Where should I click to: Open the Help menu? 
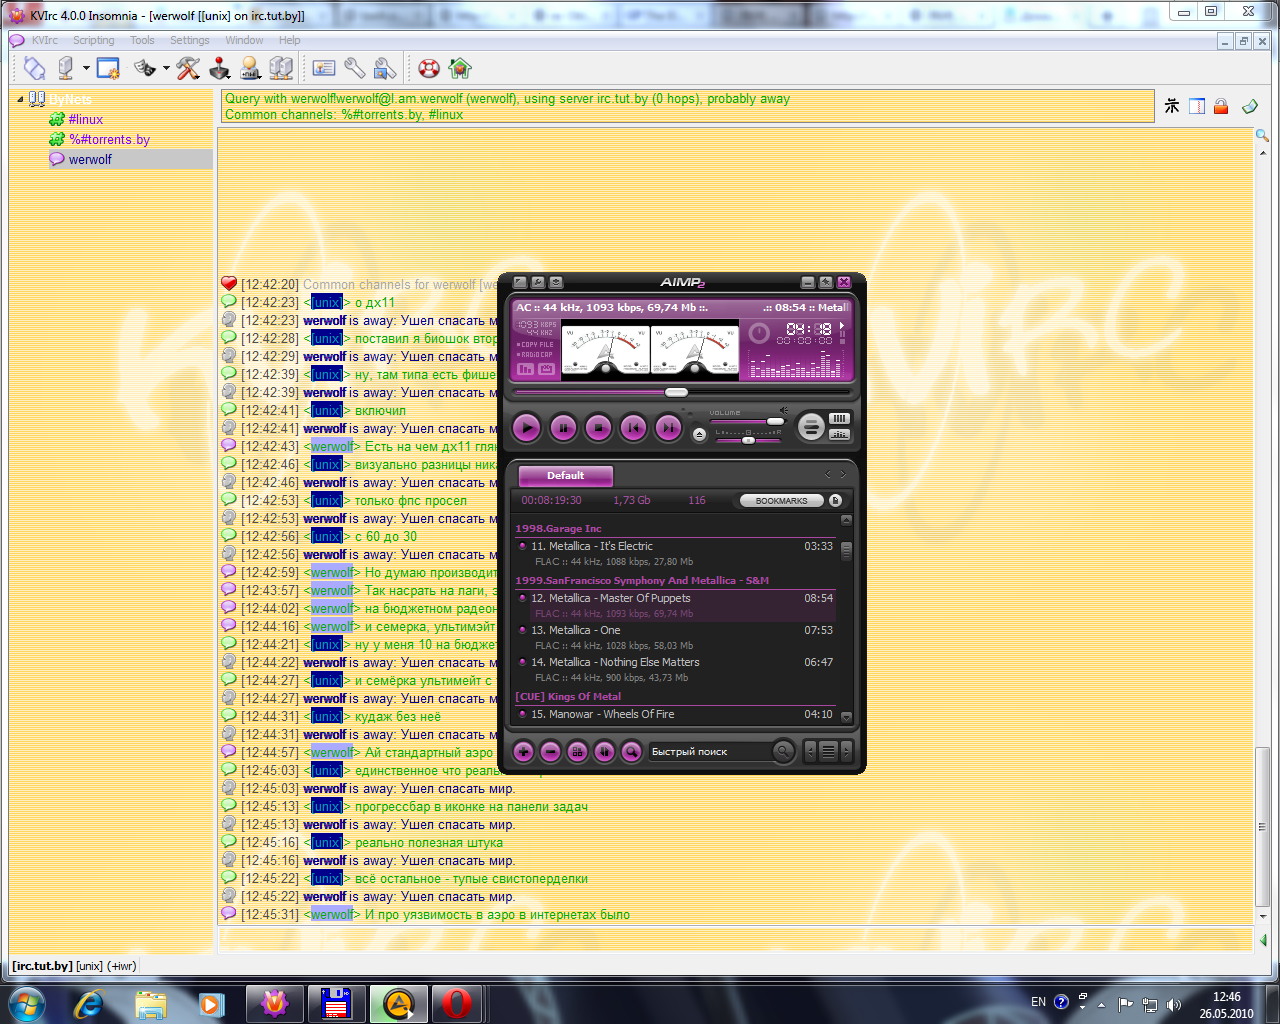coord(290,40)
